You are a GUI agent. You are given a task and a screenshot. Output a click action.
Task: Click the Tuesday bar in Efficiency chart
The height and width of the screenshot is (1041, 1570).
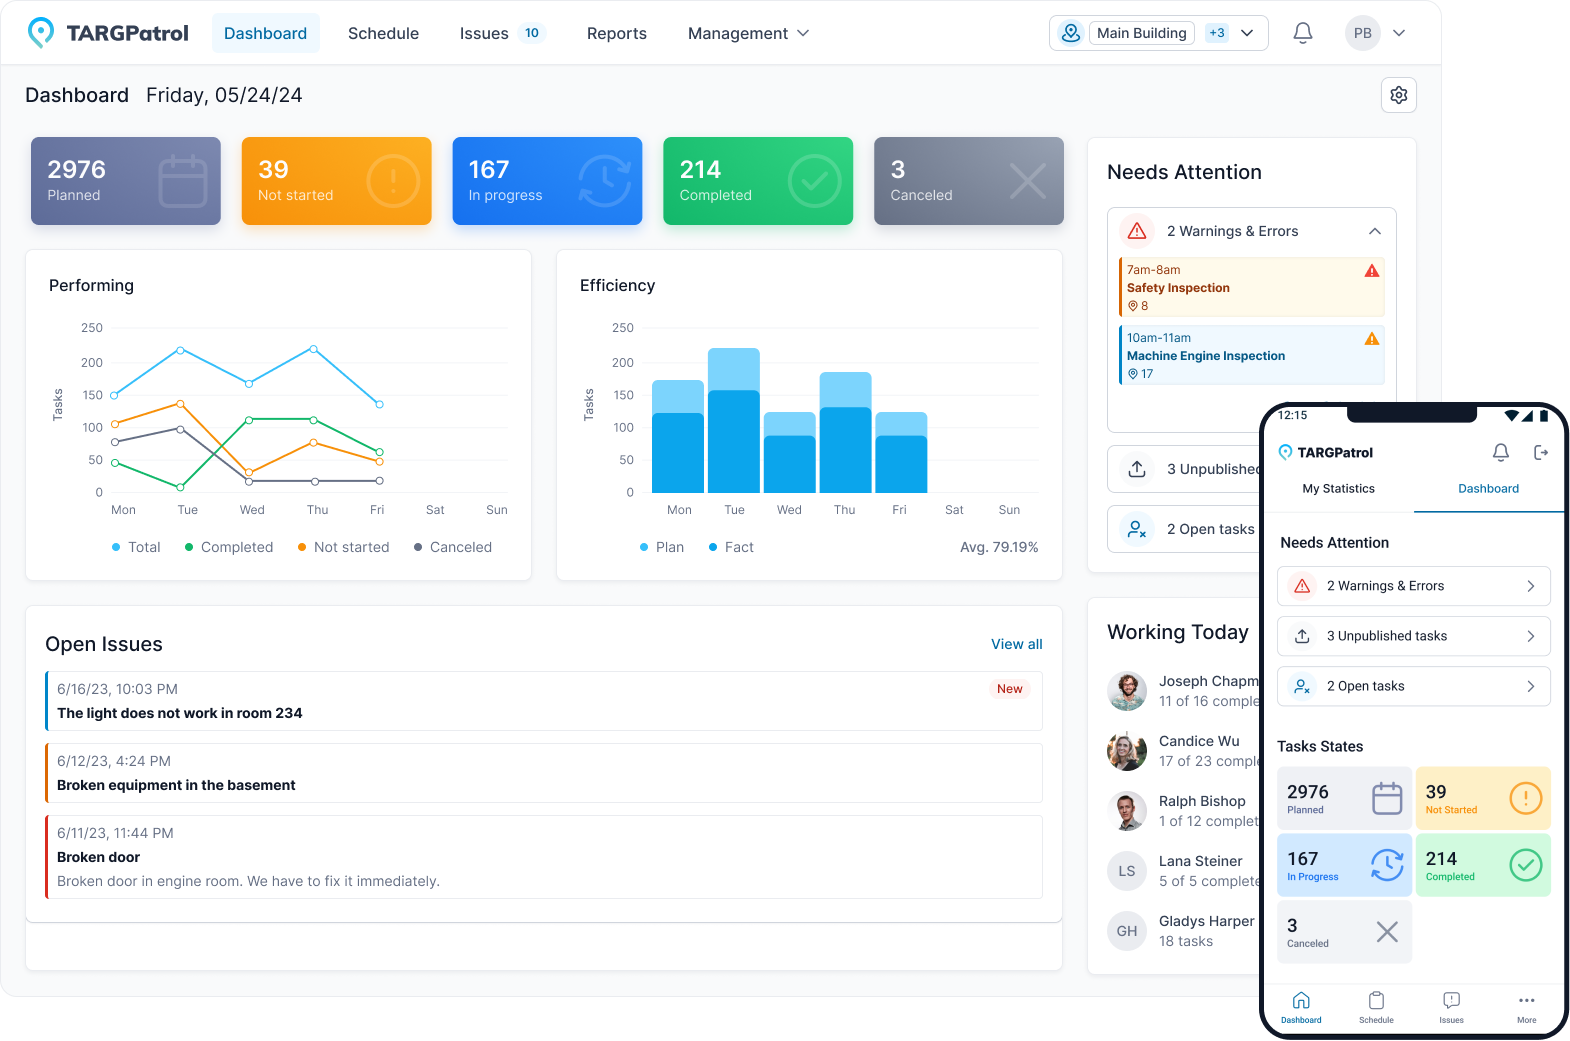click(734, 420)
